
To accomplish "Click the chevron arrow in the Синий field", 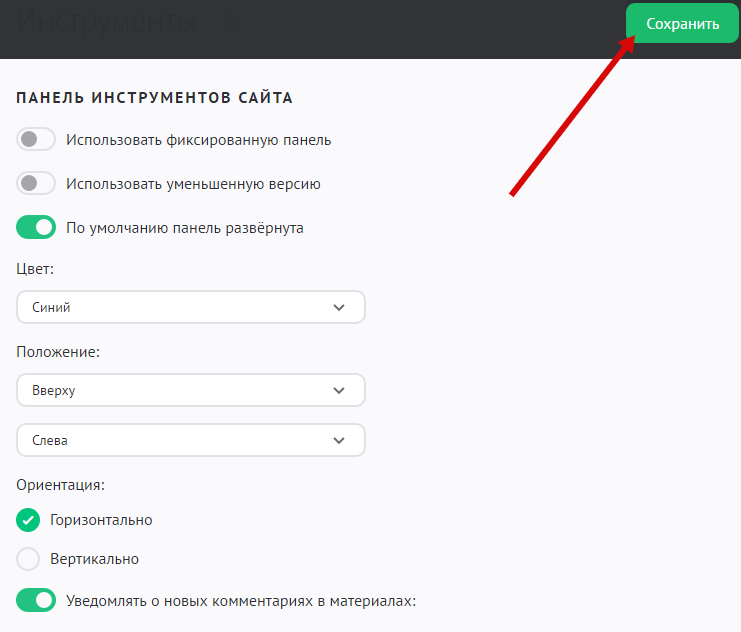I will (339, 308).
